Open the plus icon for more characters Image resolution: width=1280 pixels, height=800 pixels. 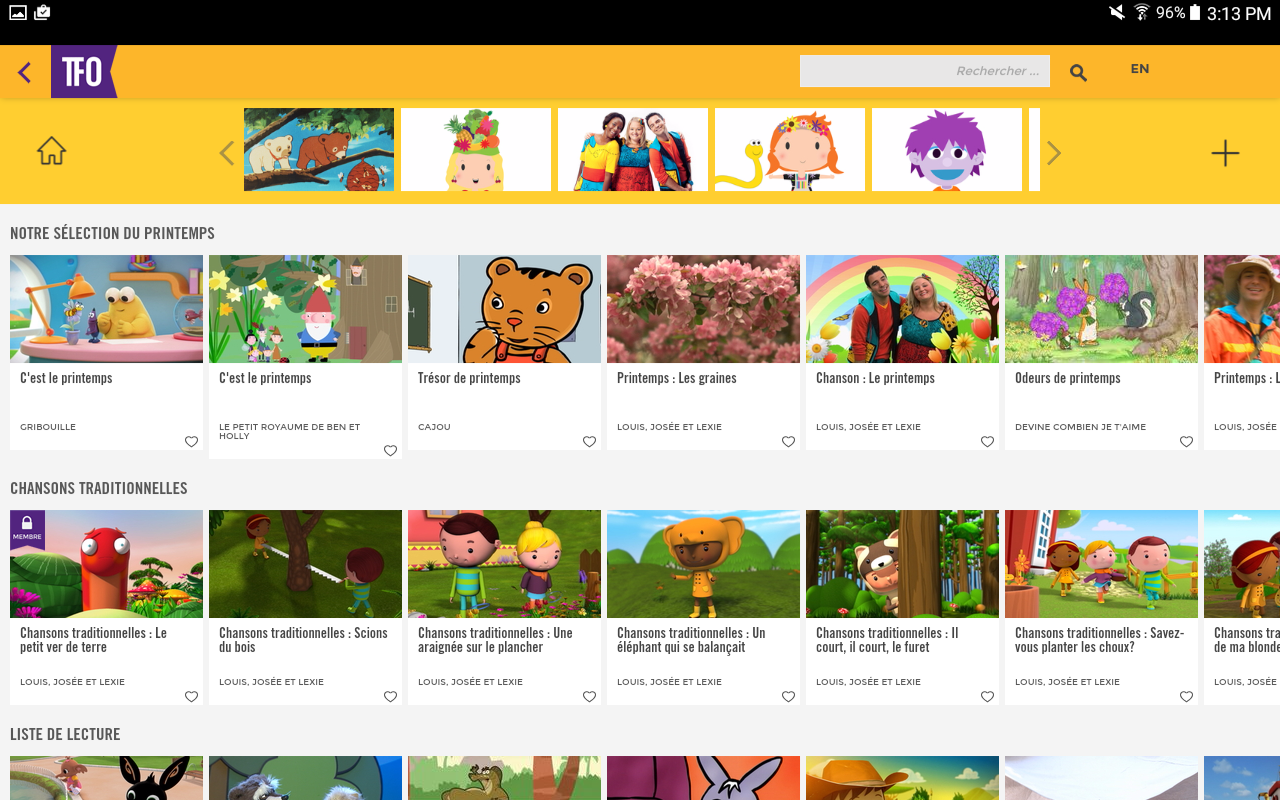(x=1225, y=153)
